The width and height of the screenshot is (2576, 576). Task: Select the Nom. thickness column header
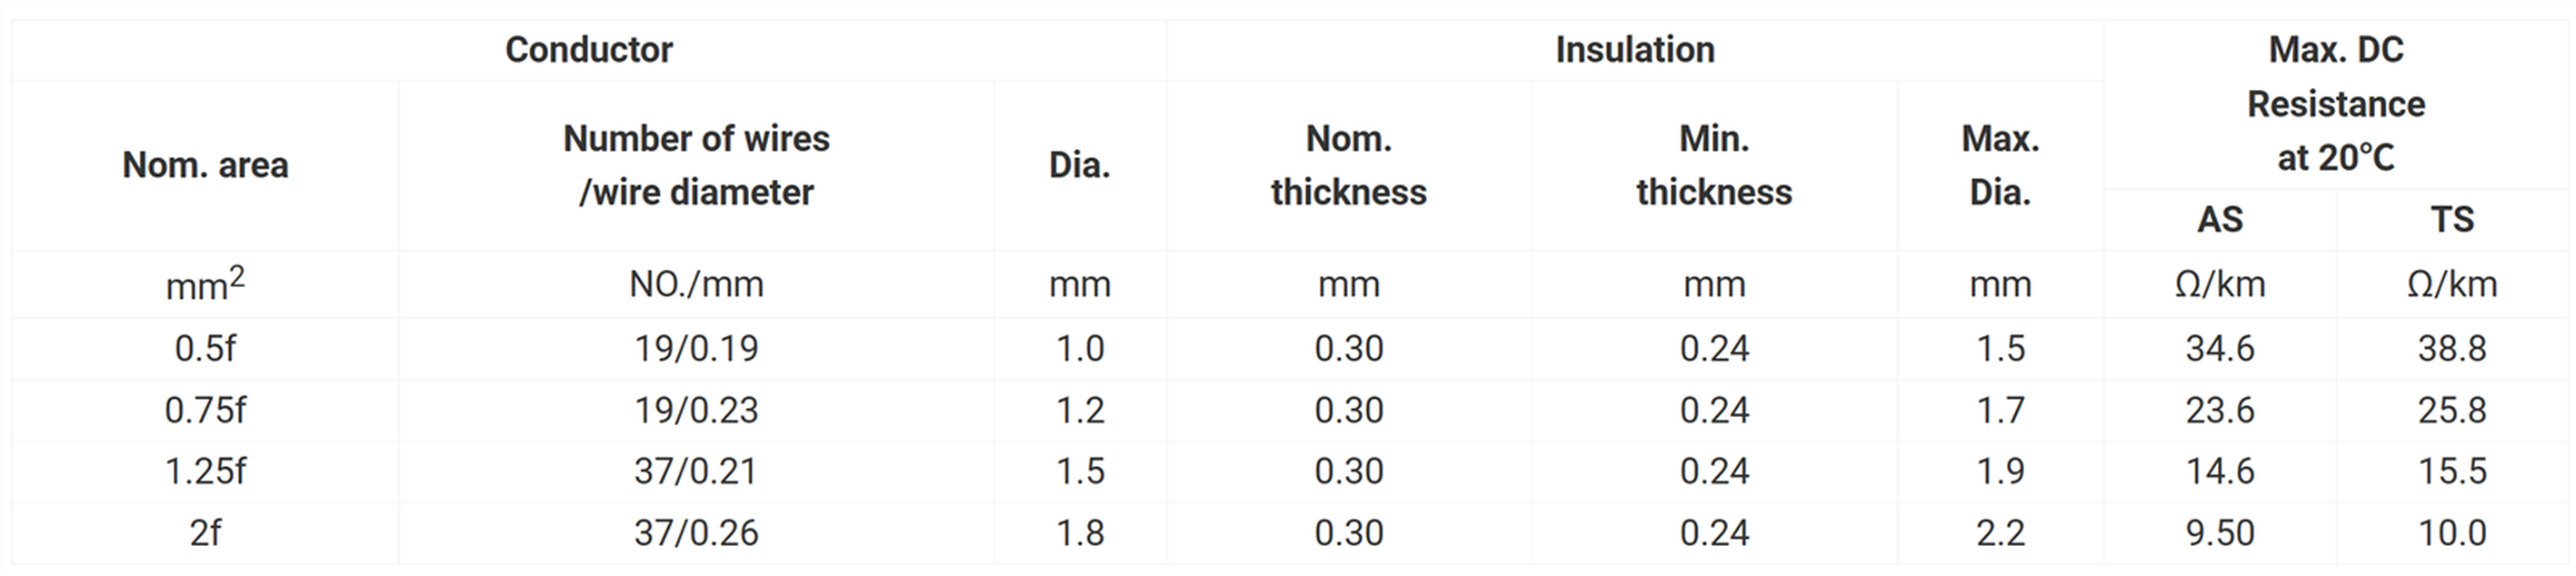(1348, 165)
